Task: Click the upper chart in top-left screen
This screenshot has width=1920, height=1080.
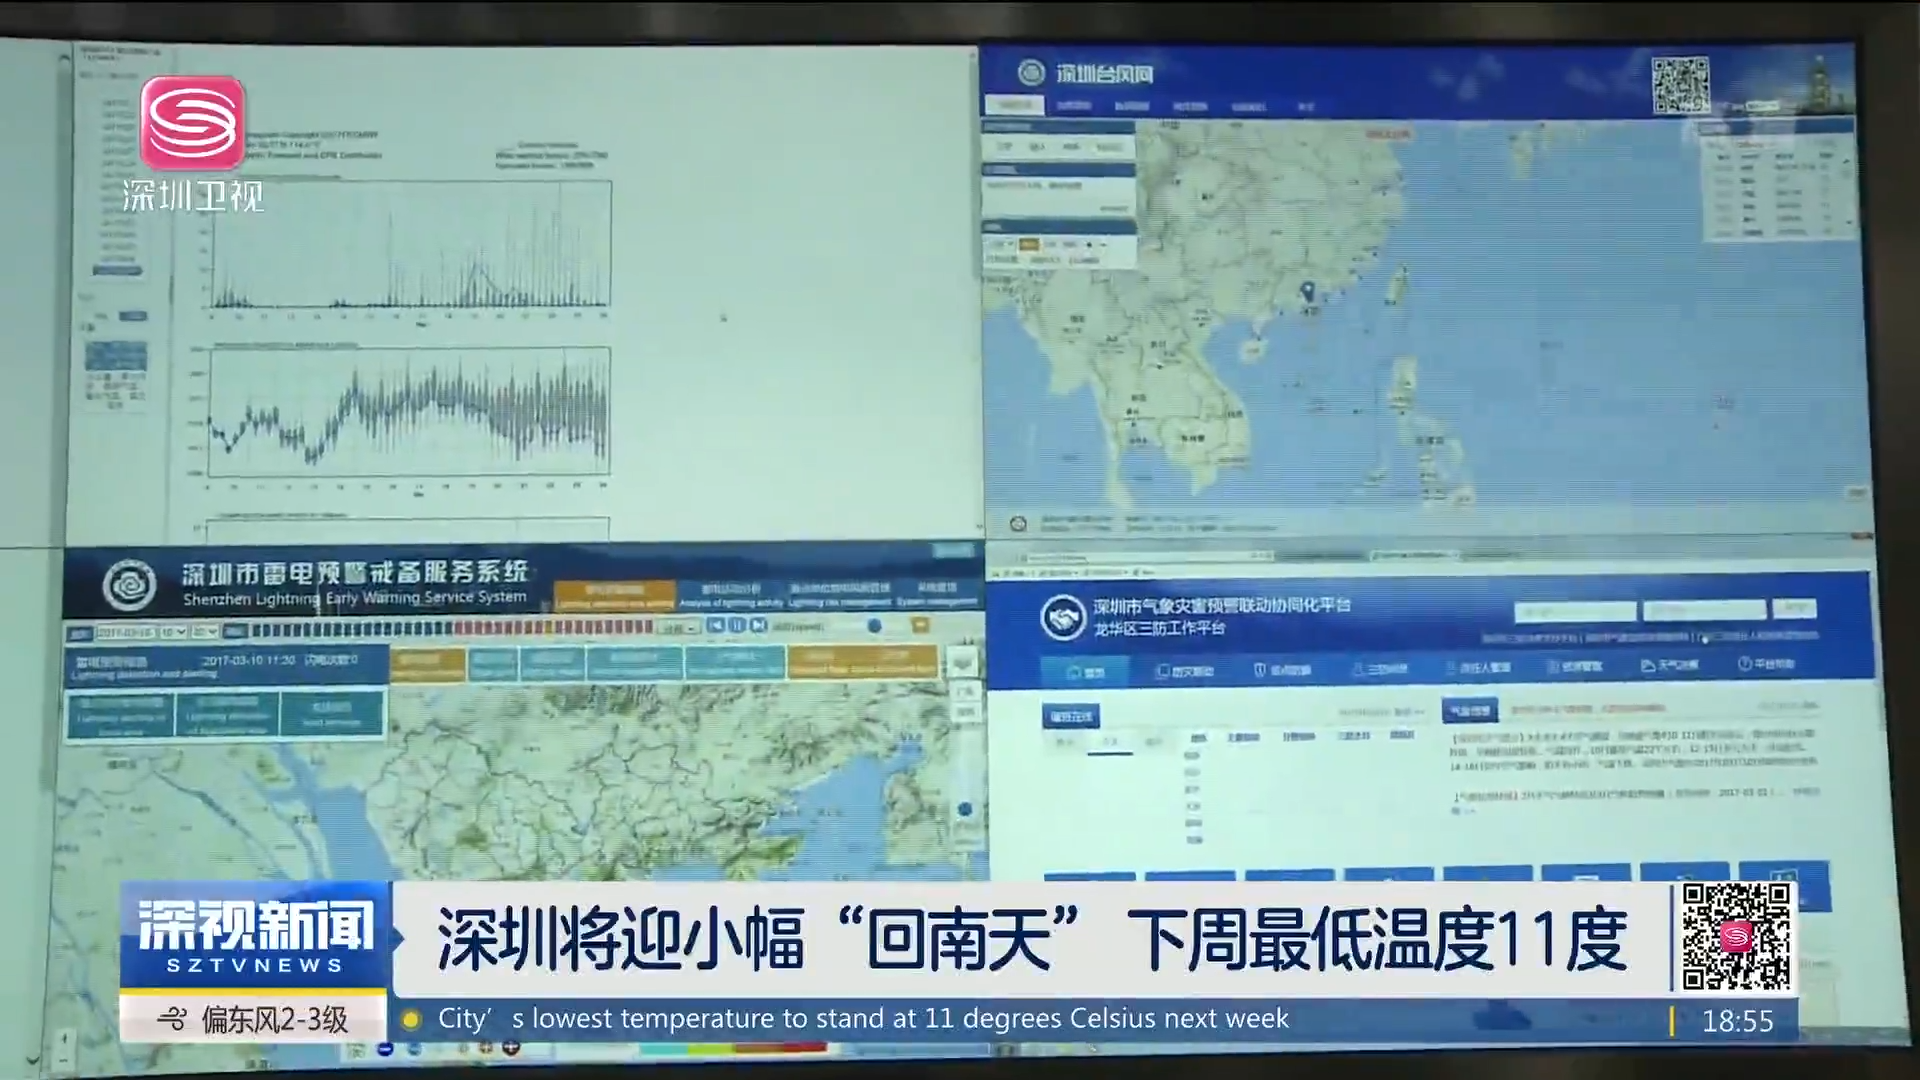Action: point(409,245)
